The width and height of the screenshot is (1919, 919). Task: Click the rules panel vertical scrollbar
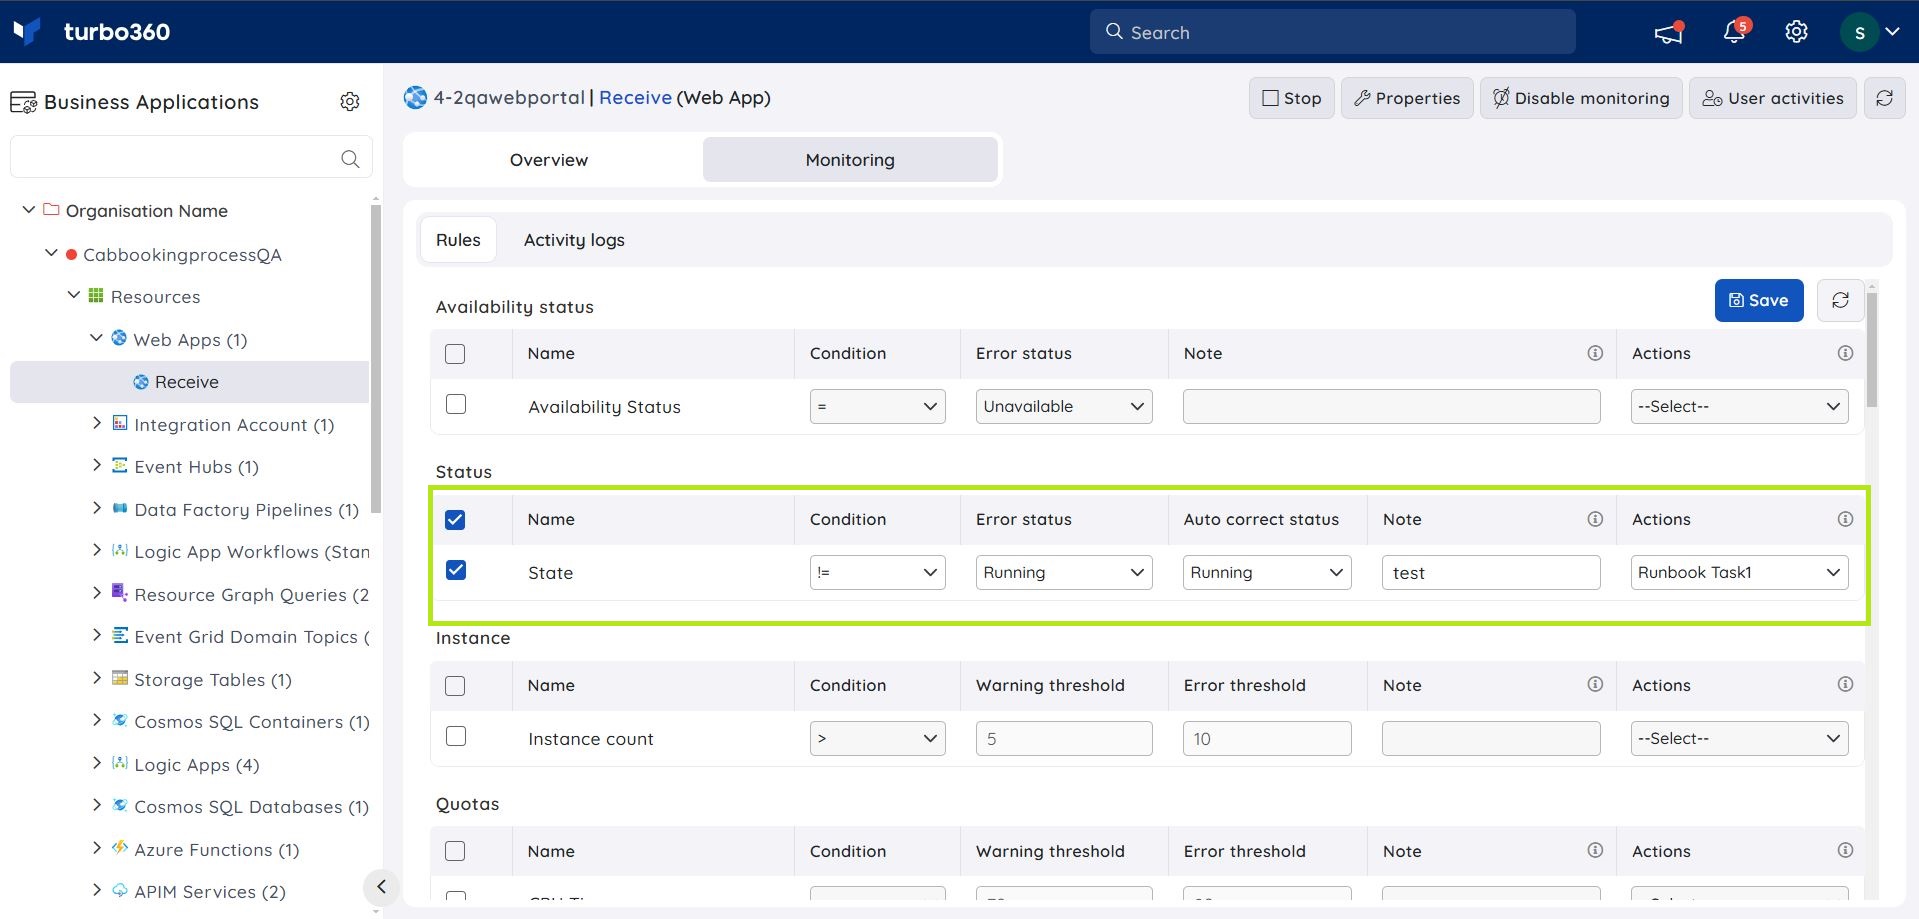pyautogui.click(x=1872, y=350)
